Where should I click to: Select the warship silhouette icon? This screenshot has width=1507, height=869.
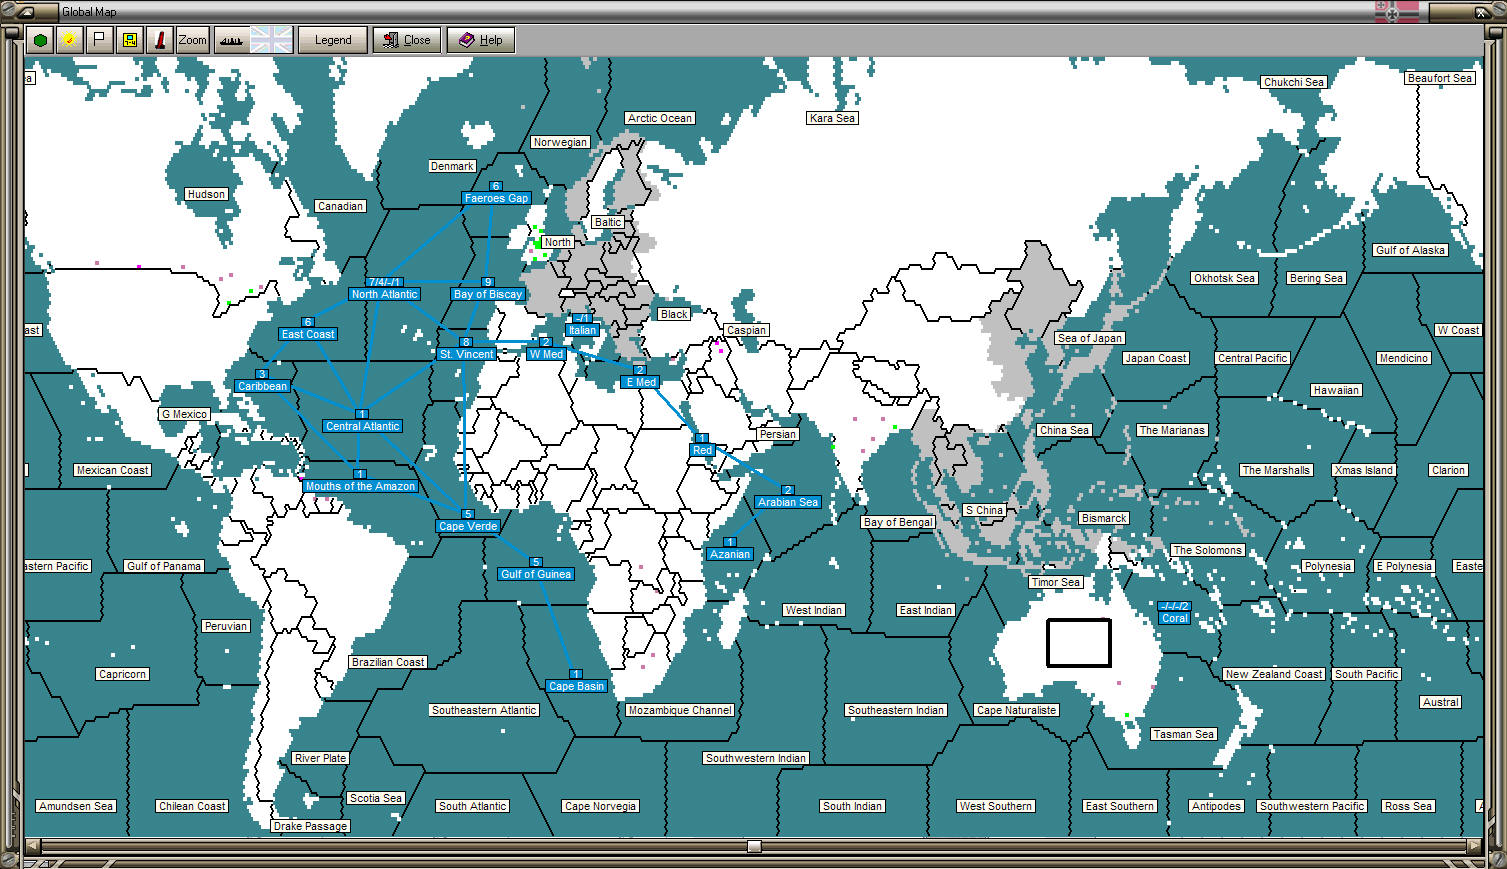coord(230,39)
